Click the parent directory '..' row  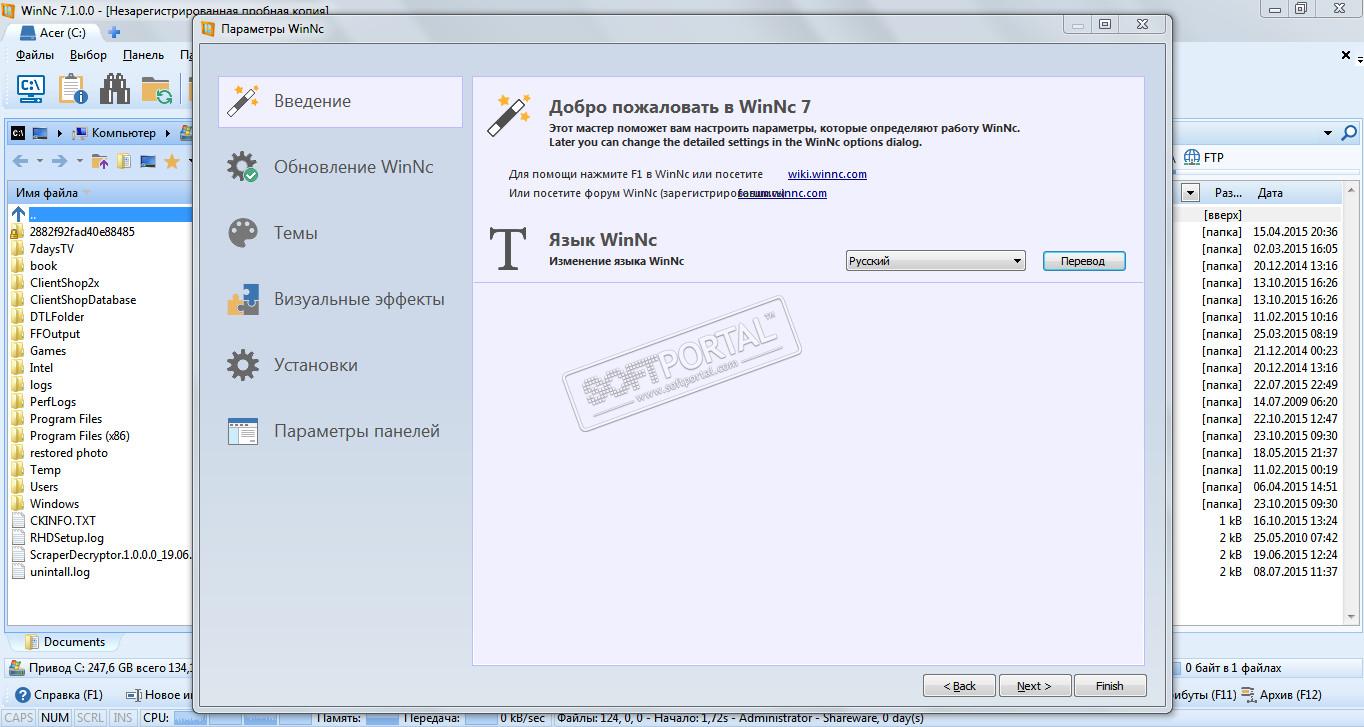100,214
